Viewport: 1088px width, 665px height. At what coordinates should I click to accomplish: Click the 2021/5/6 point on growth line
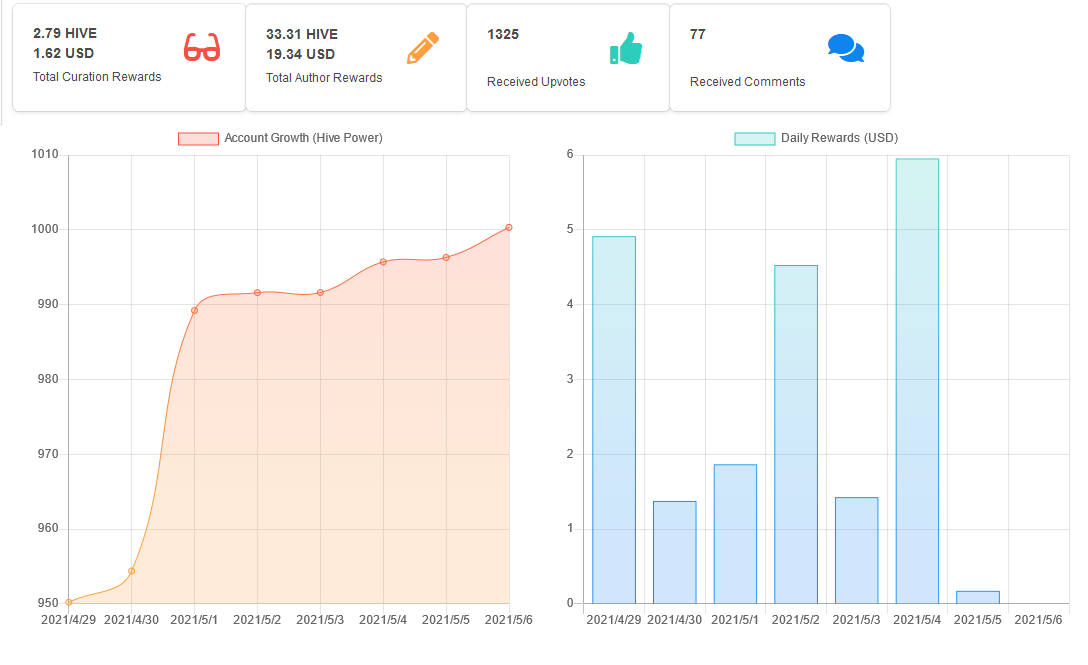click(x=509, y=228)
